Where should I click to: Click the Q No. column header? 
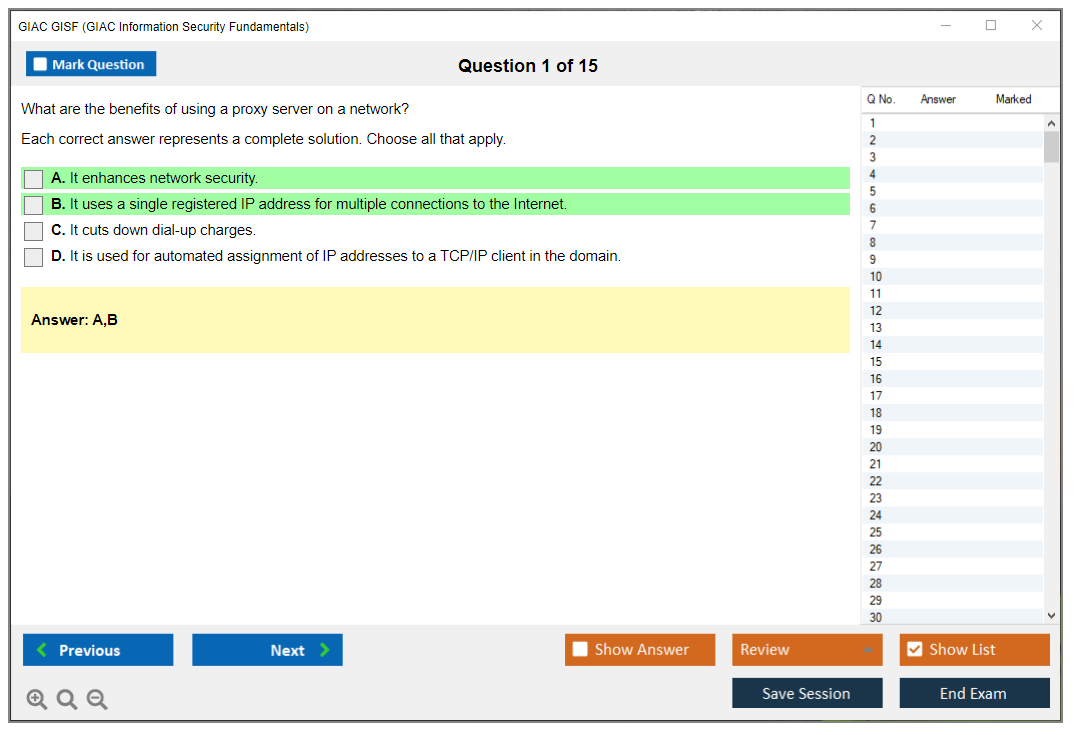pyautogui.click(x=881, y=99)
